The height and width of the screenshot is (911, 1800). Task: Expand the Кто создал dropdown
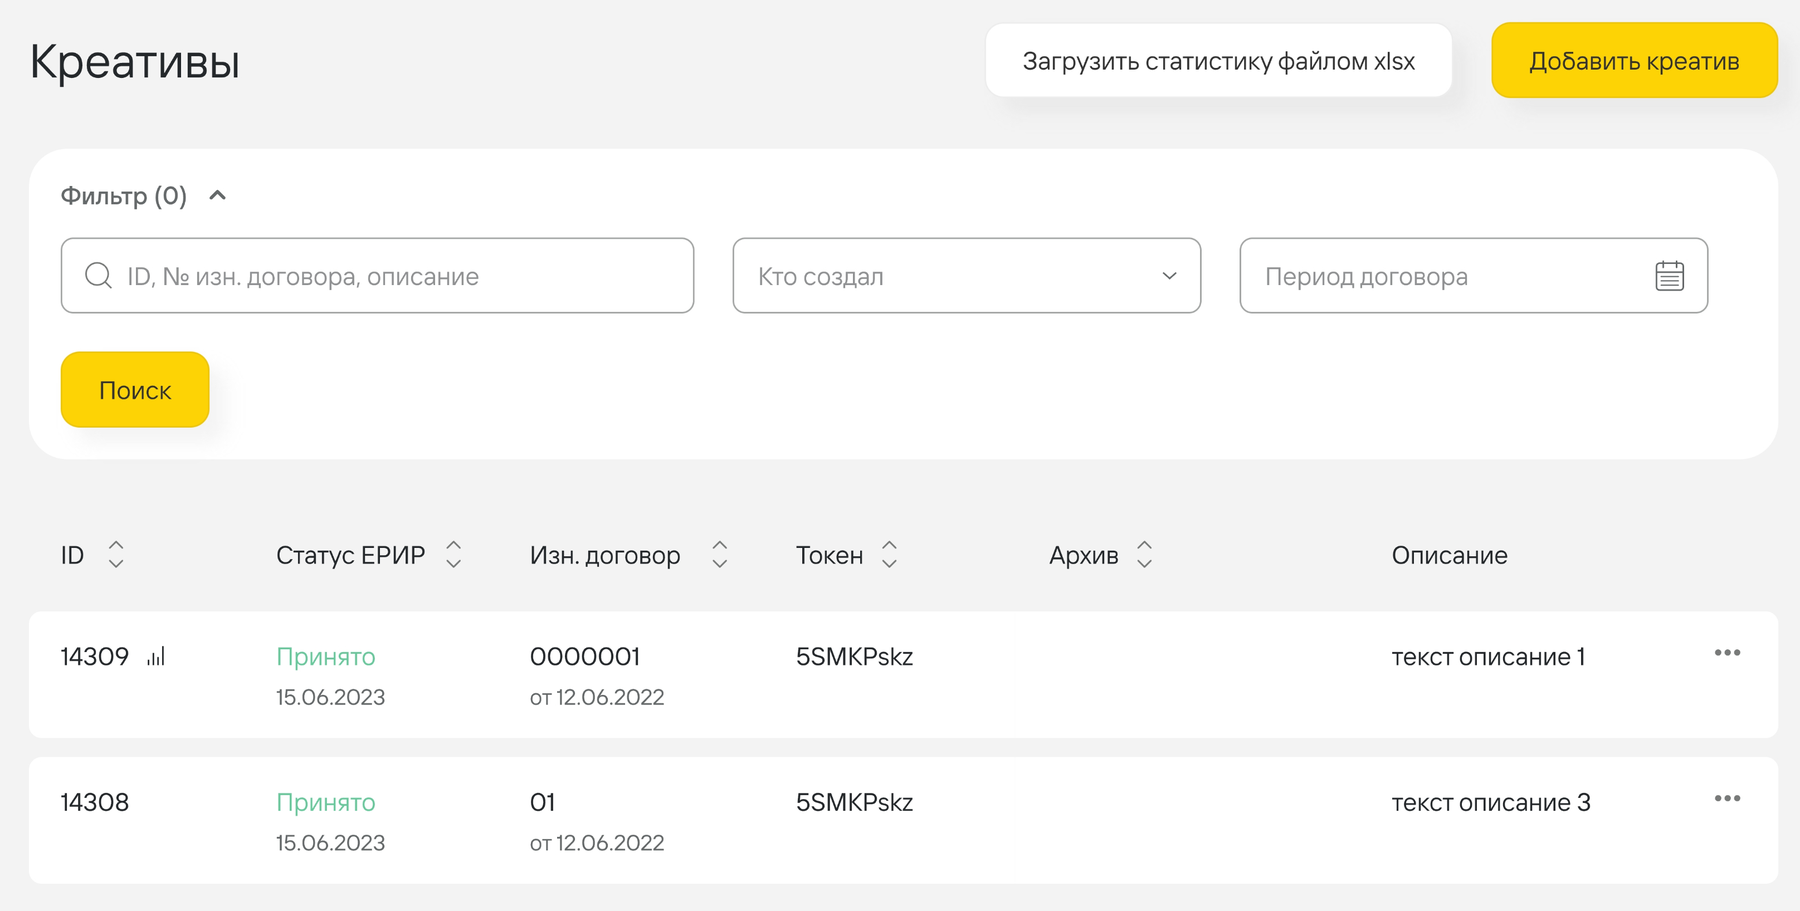coord(967,275)
